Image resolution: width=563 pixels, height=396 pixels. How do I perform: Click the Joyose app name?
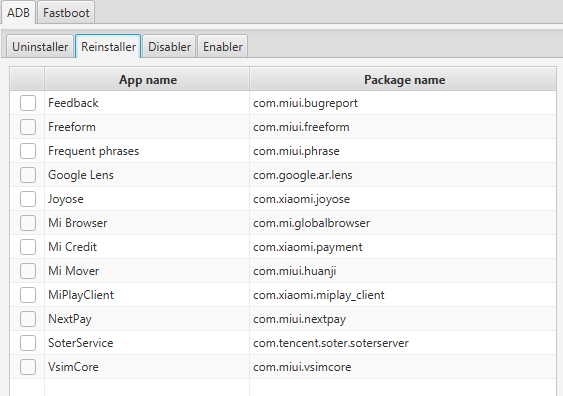tap(66, 199)
